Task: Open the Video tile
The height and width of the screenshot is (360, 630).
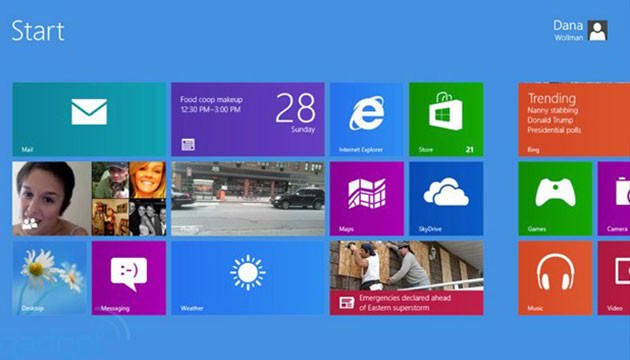Action: pos(614,278)
